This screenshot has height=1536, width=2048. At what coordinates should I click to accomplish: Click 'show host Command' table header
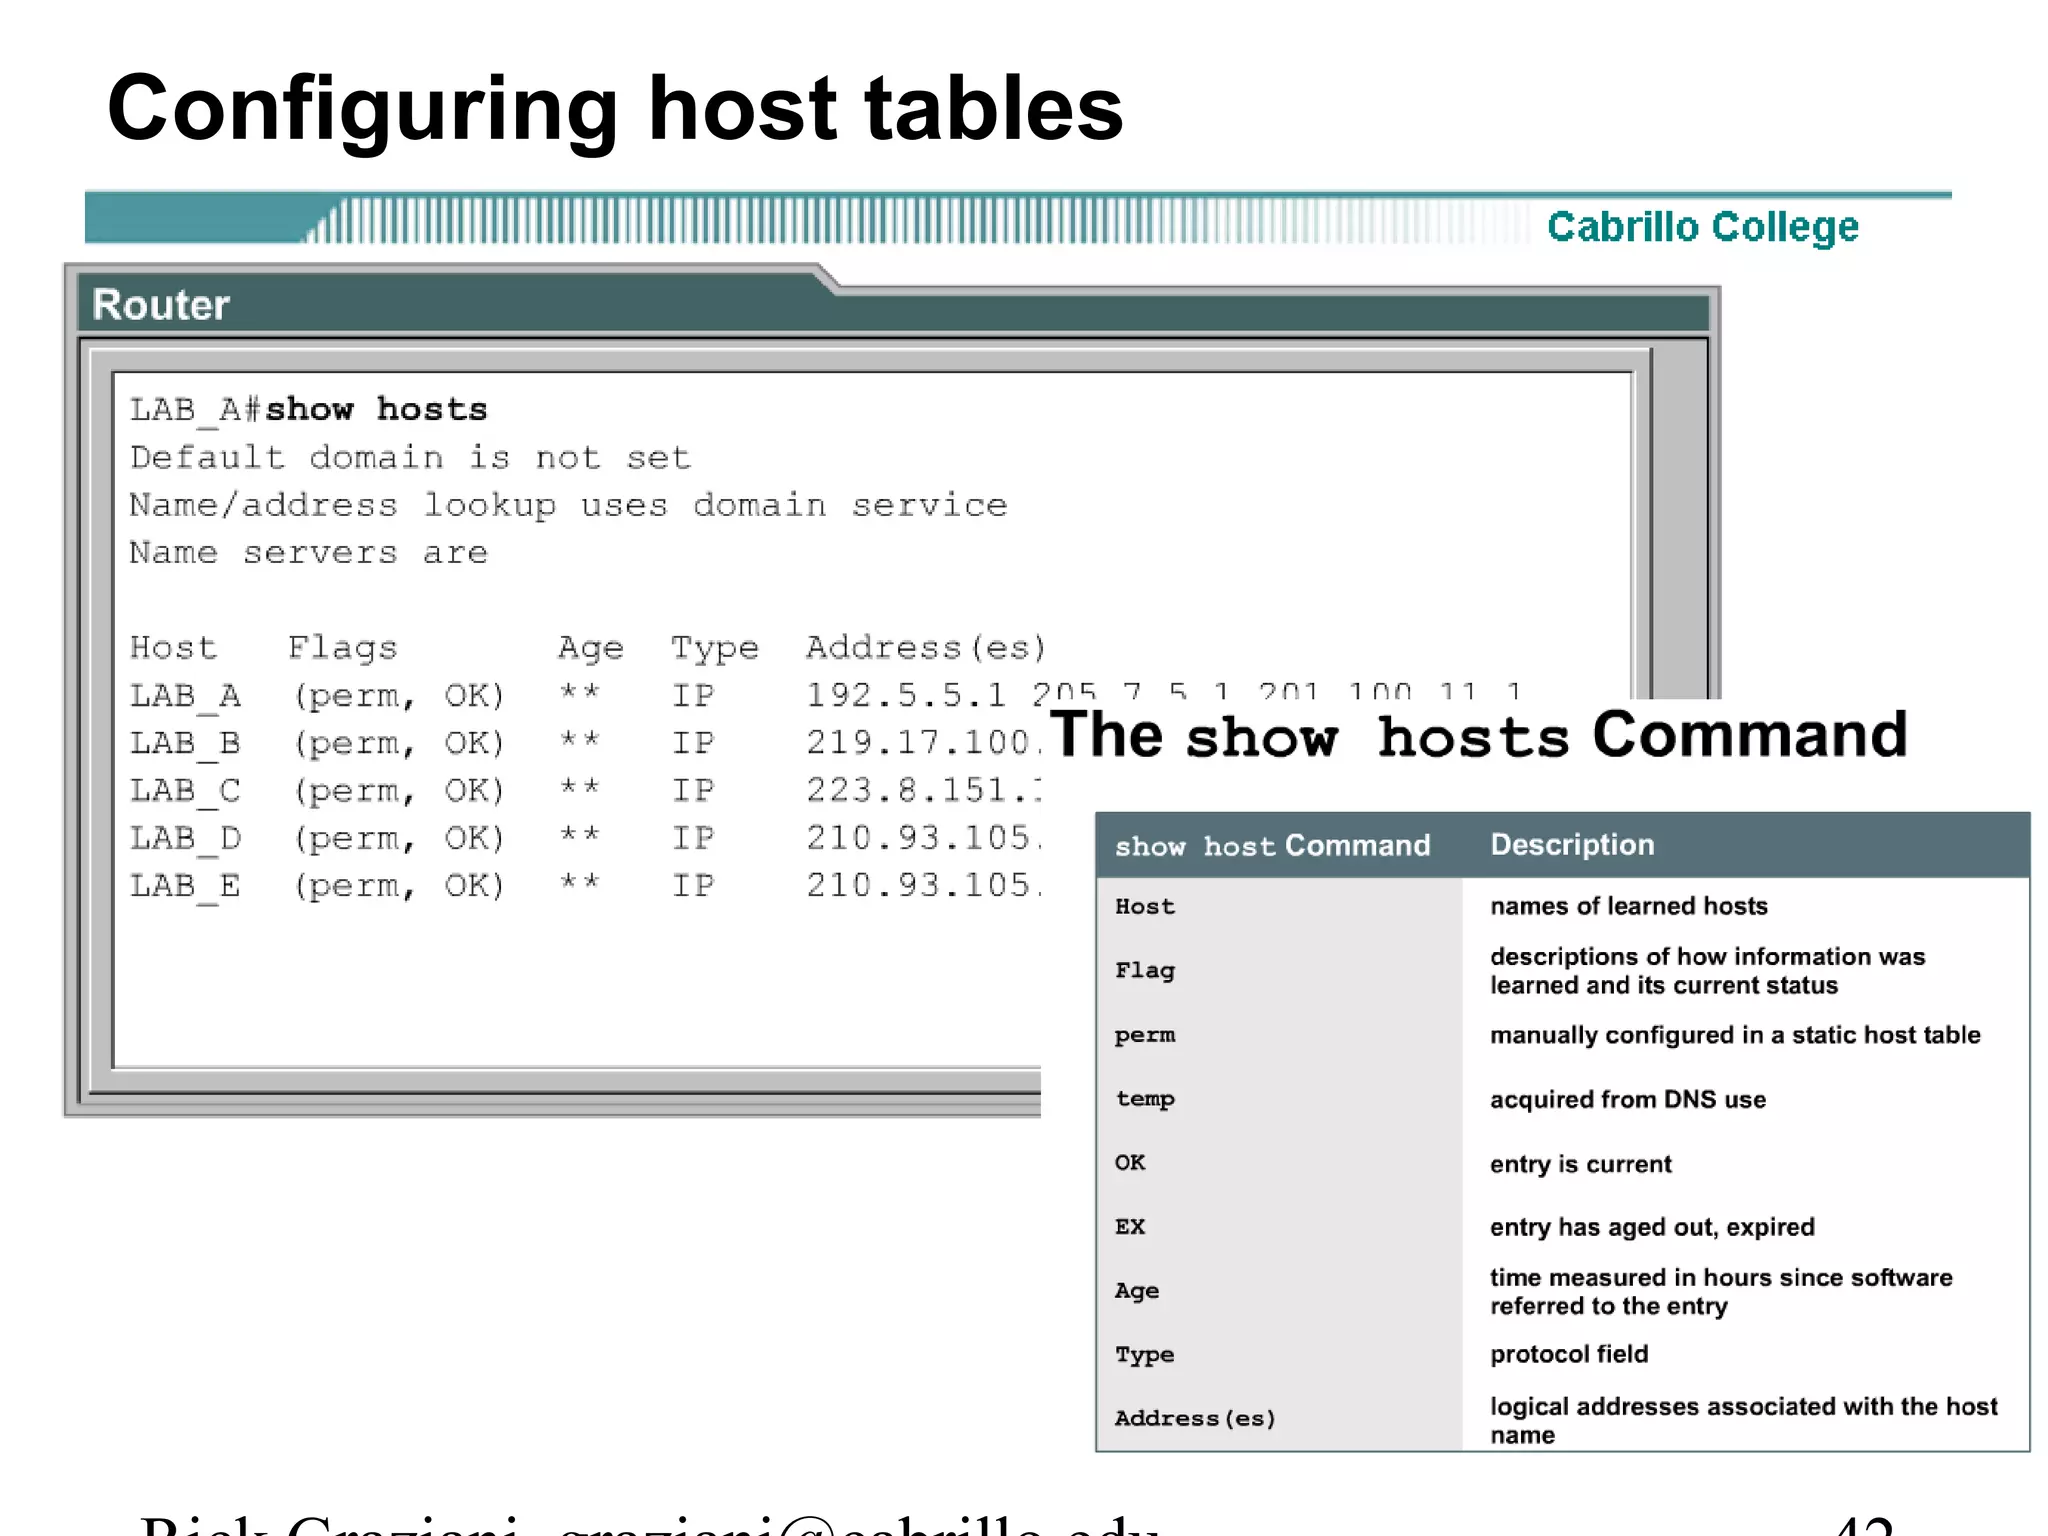pos(1272,846)
